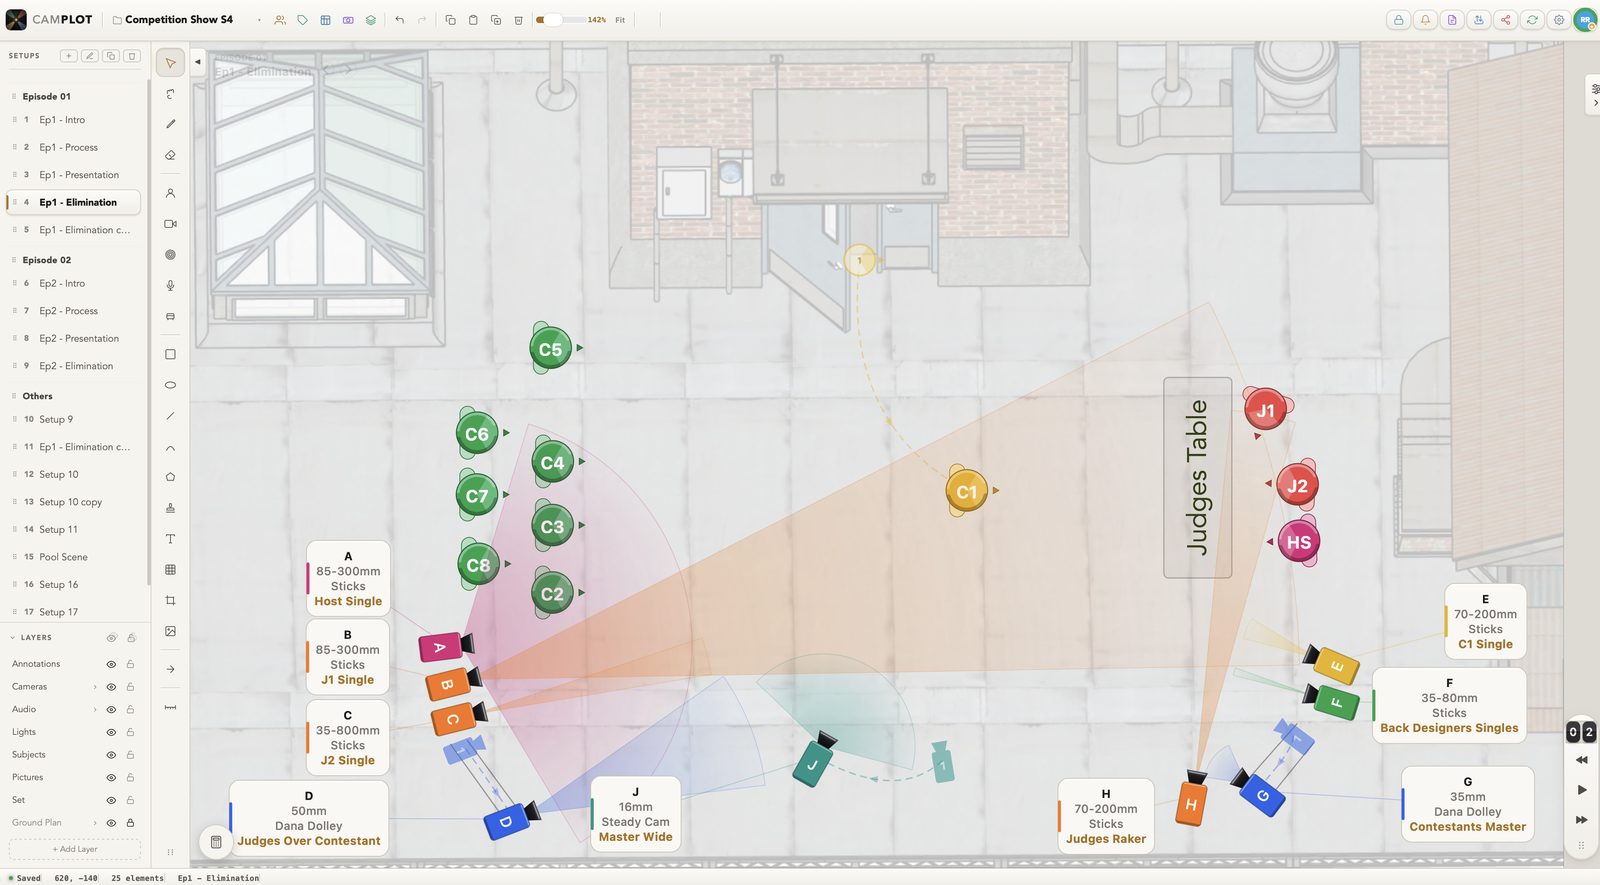Delete the setup using the Setups trash button

point(132,56)
